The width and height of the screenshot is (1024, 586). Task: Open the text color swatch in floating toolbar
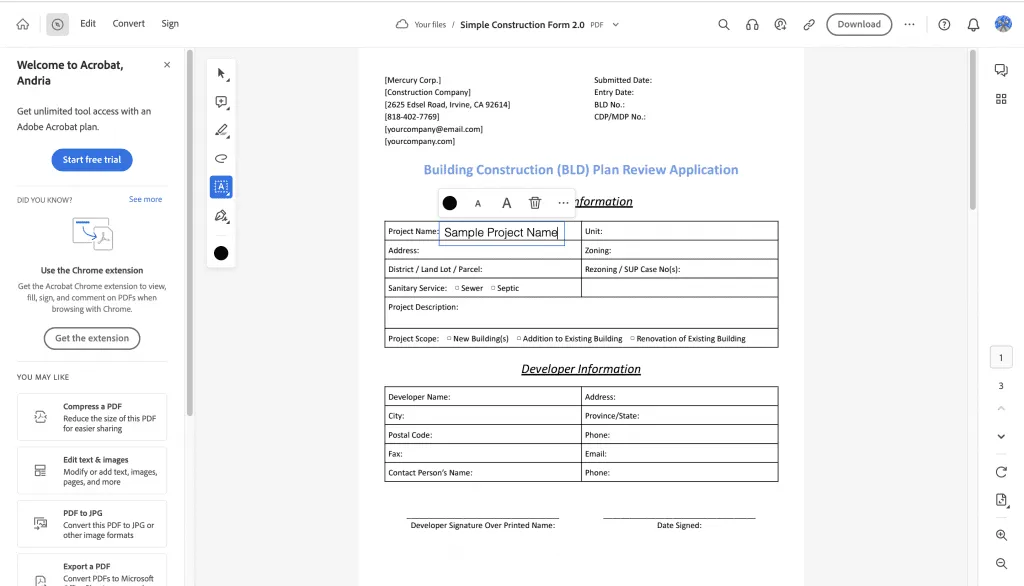click(x=449, y=202)
